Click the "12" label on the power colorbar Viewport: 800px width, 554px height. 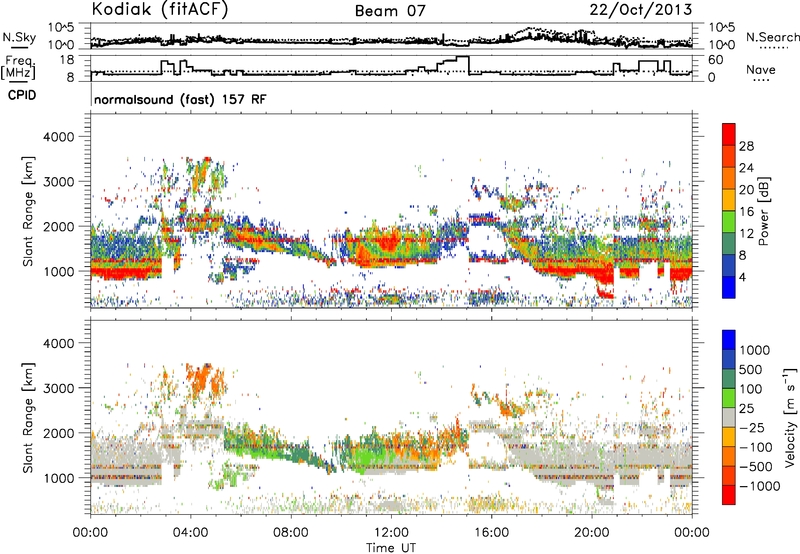(746, 234)
